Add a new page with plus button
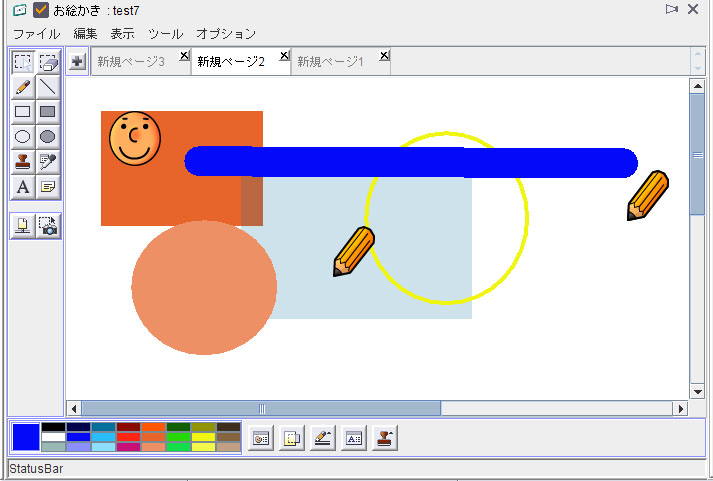This screenshot has width=713, height=481. 77,61
